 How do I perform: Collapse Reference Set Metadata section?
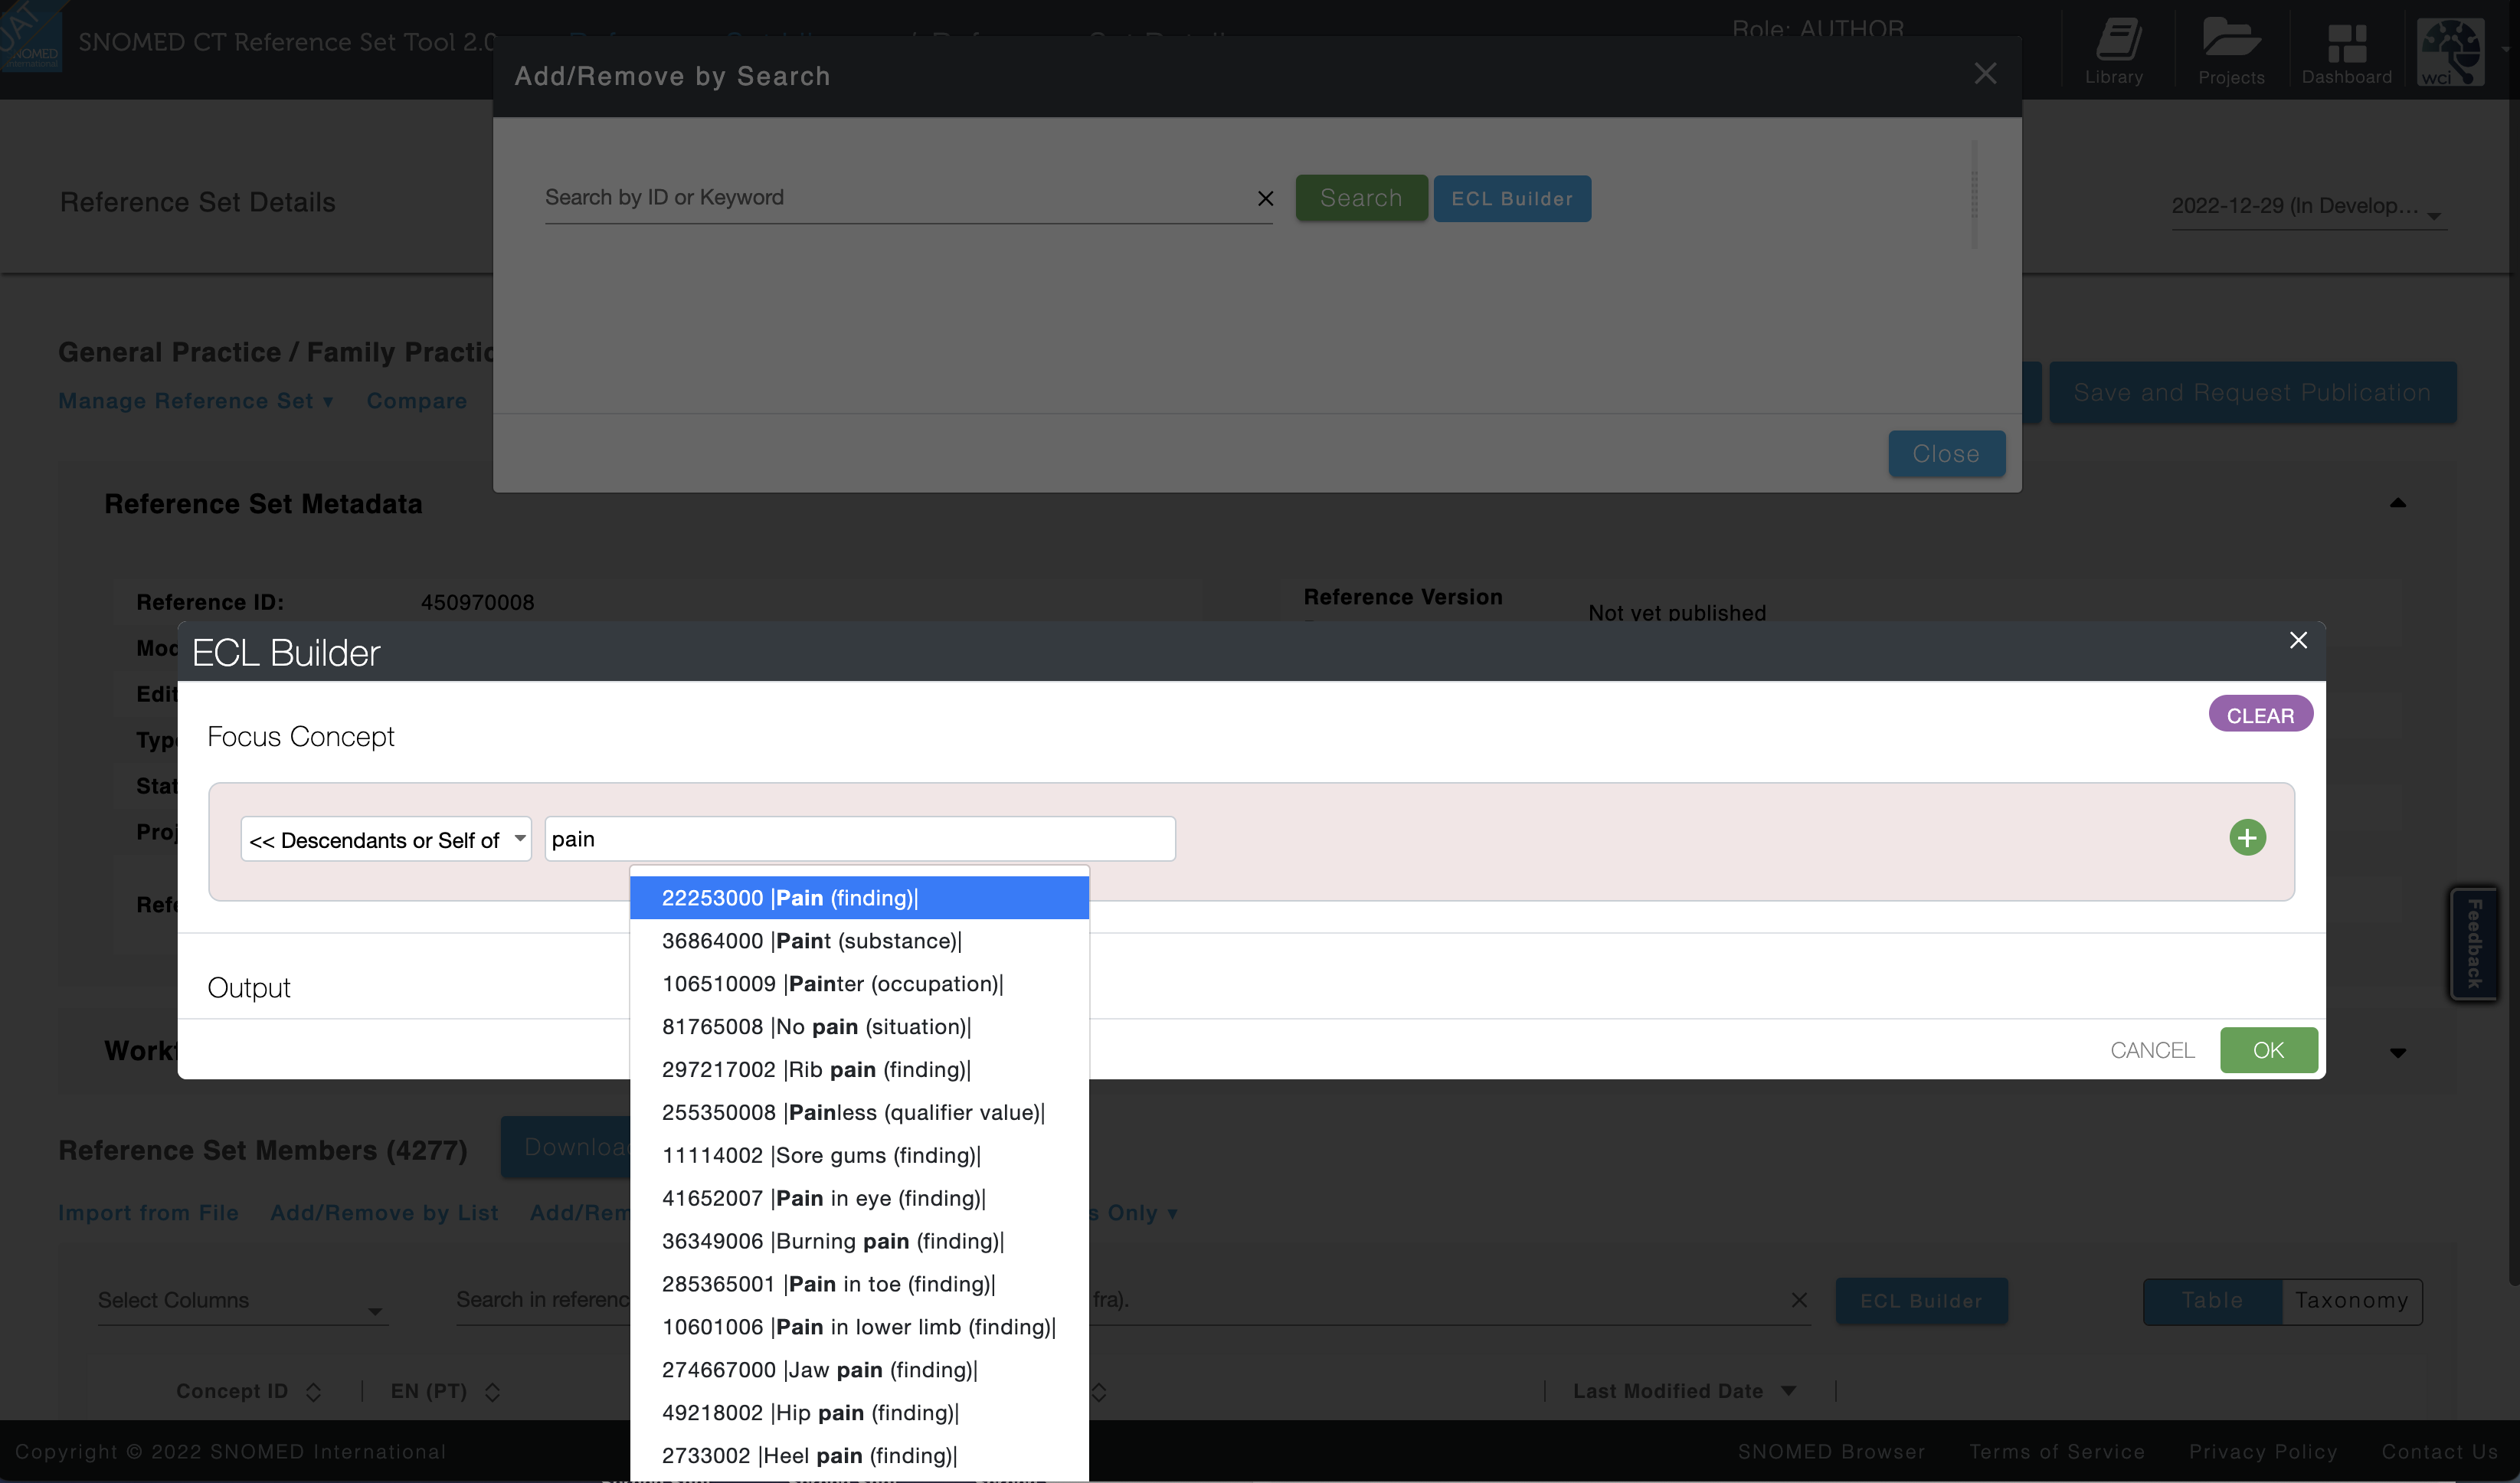2397,503
